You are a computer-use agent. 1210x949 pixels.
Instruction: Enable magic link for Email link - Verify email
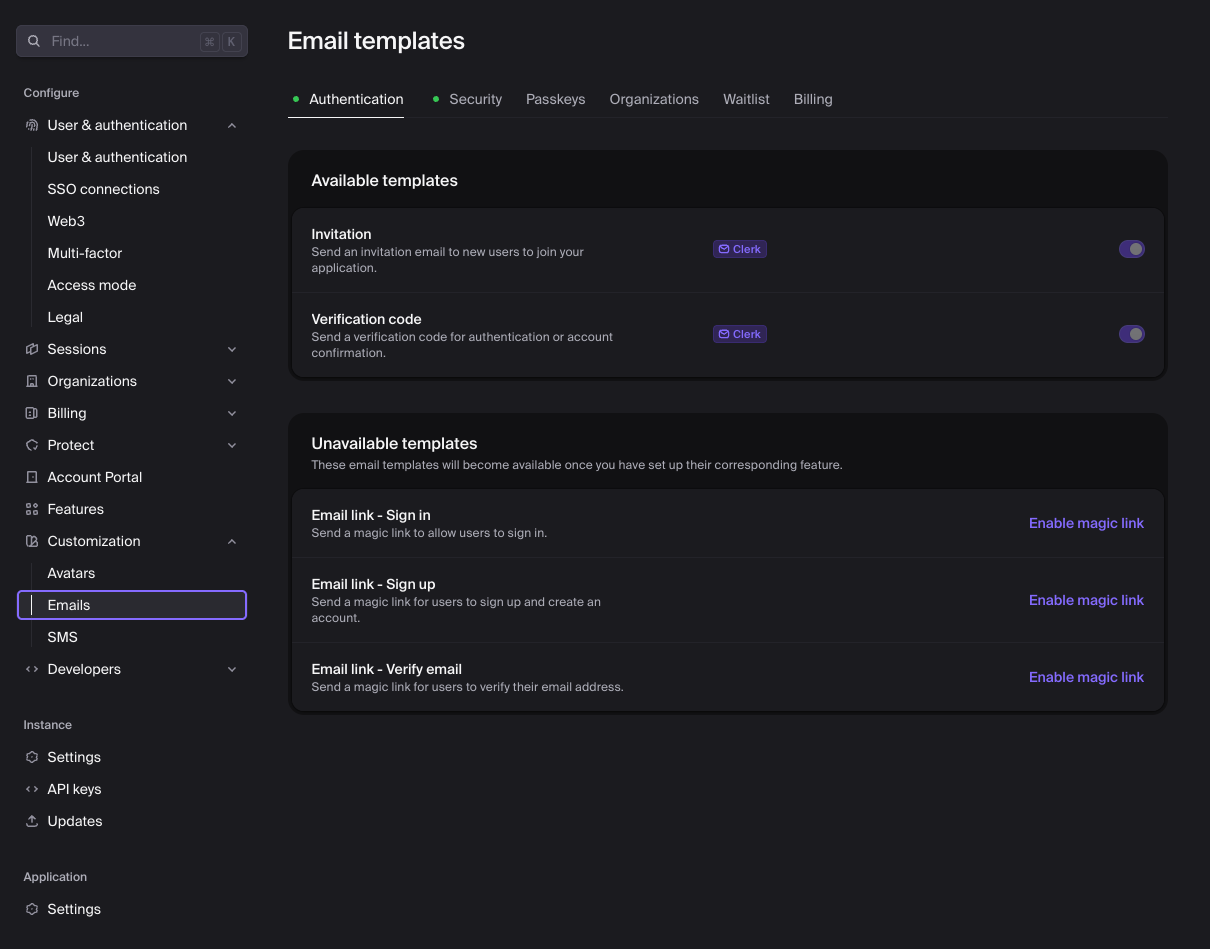tap(1086, 677)
